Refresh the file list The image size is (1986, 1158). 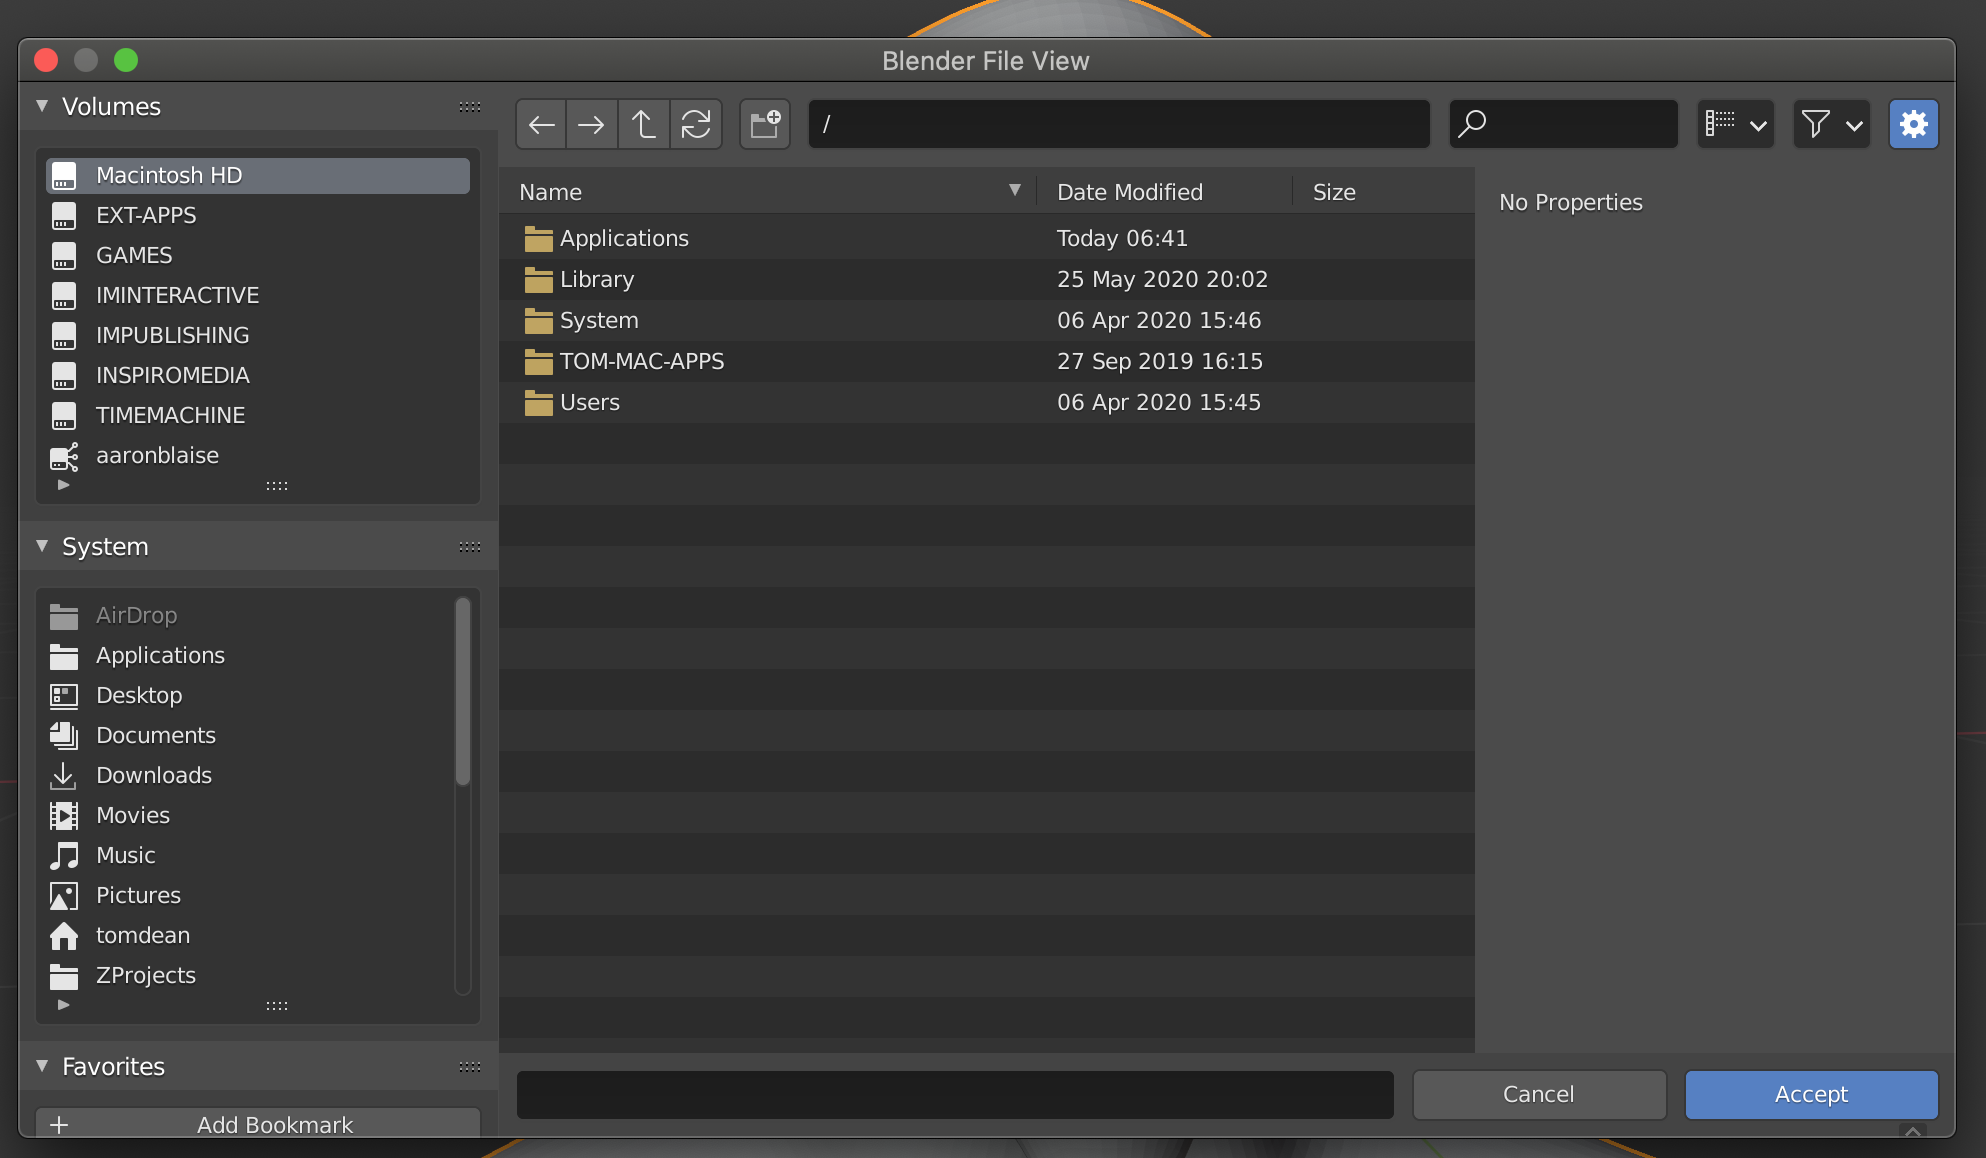[696, 124]
